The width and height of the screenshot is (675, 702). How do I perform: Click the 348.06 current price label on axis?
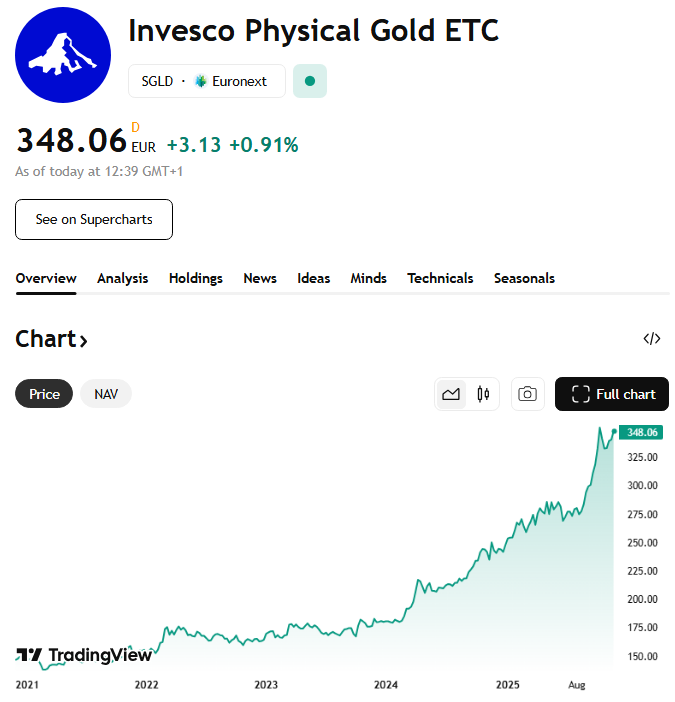641,432
